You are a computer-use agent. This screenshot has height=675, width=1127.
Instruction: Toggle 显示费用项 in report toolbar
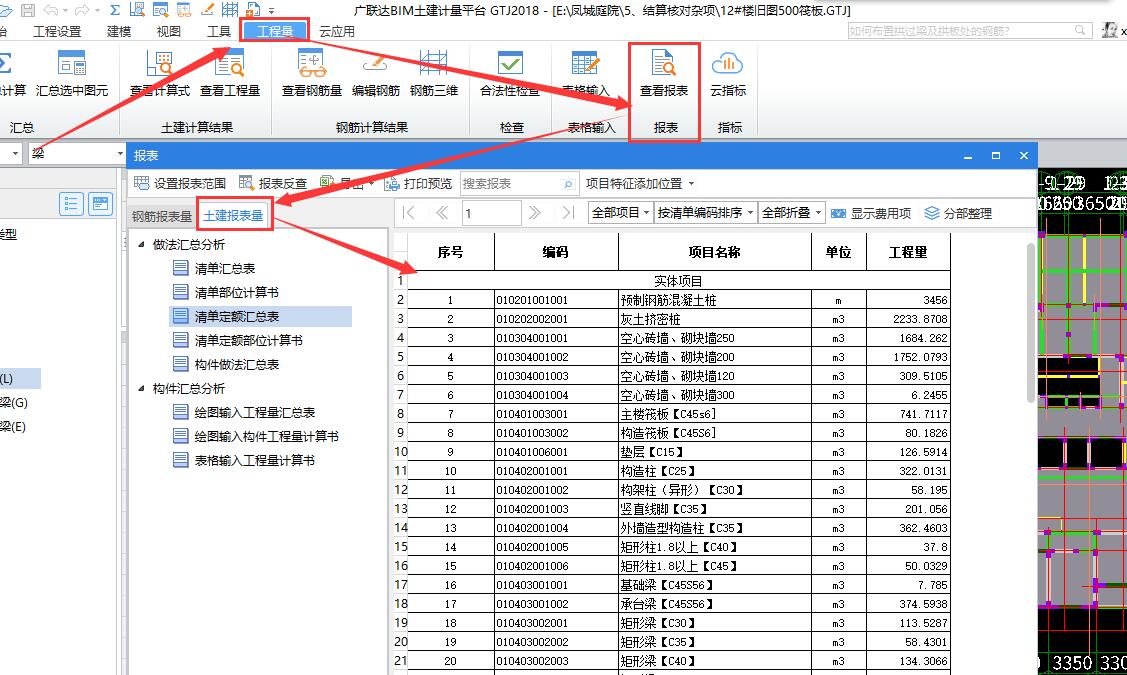tap(871, 213)
